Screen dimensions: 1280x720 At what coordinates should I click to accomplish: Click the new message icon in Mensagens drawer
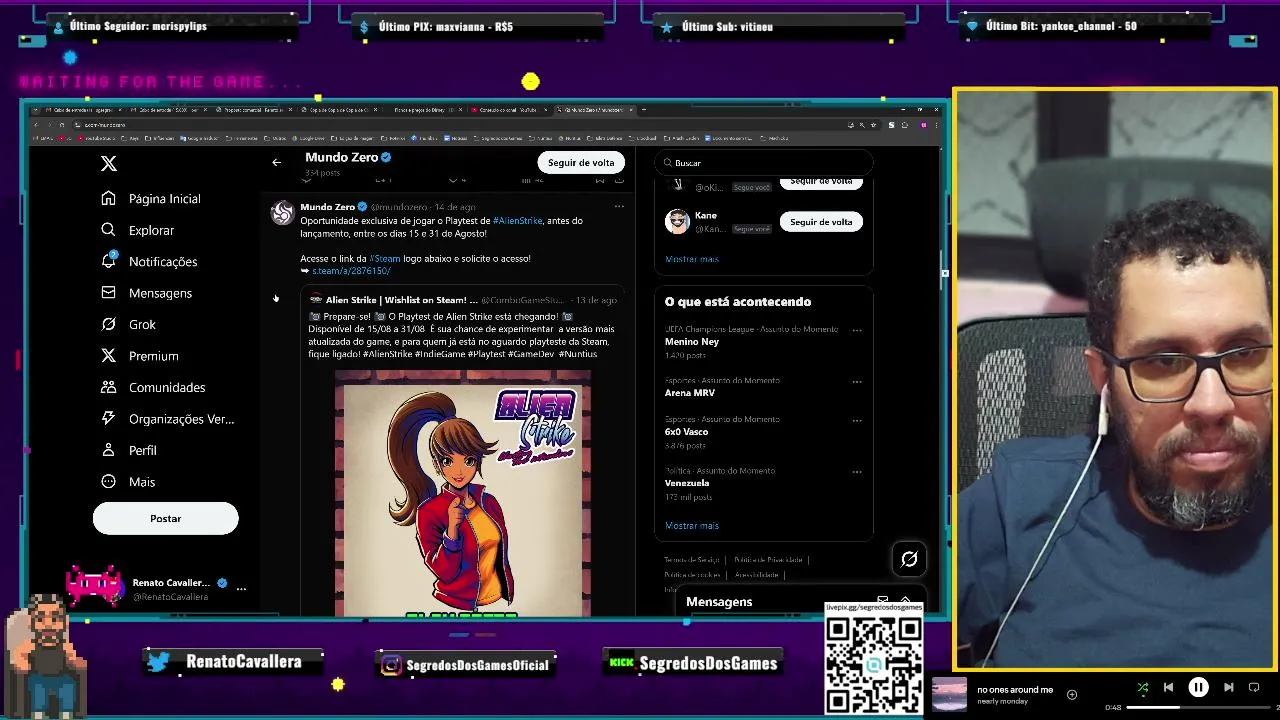coord(882,601)
